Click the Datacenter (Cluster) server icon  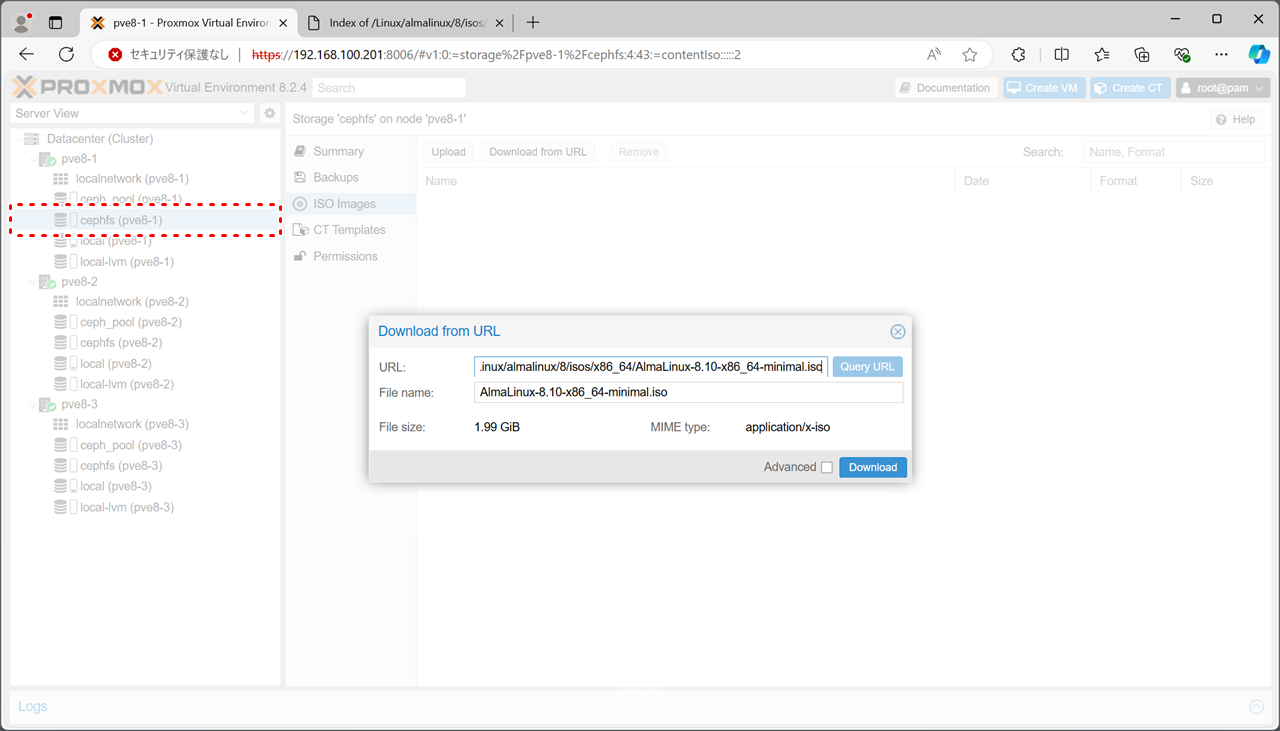[31, 139]
